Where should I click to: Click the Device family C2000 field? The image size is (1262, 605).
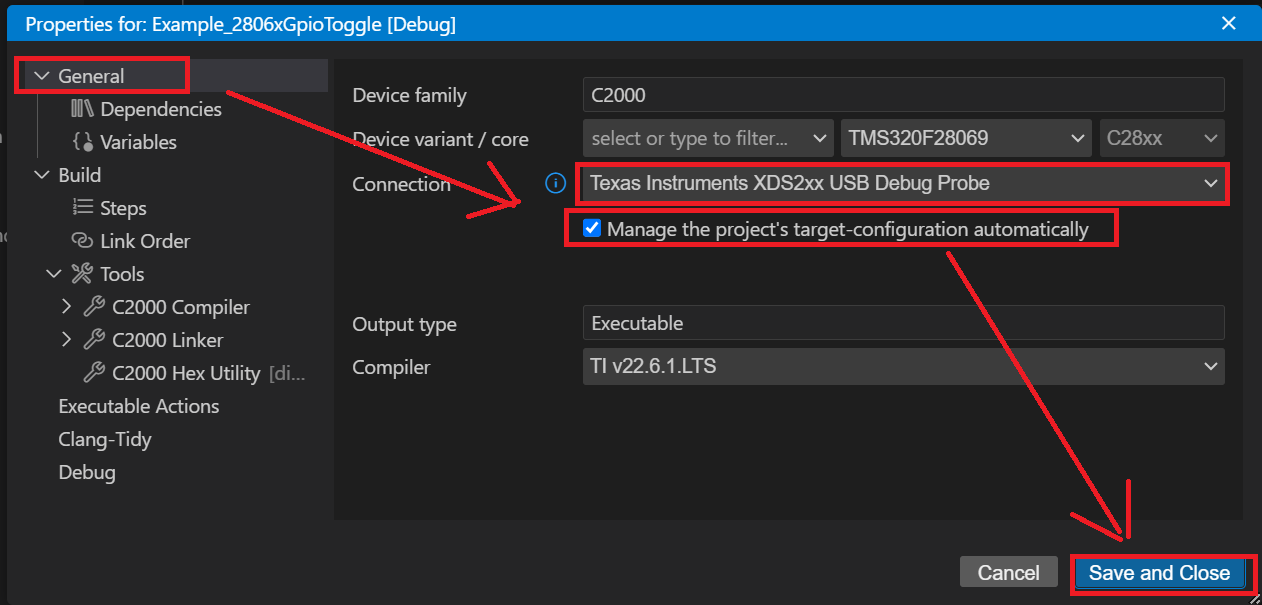903,95
